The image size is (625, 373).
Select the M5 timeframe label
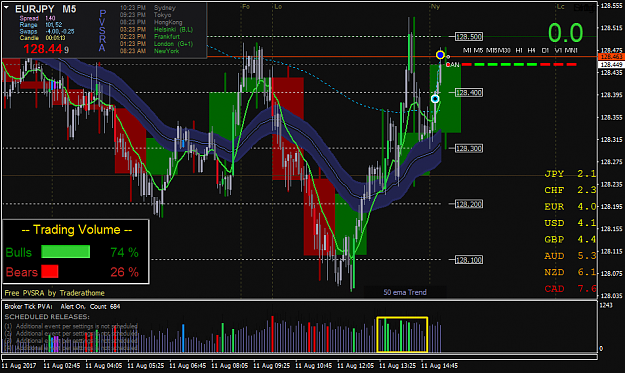click(x=478, y=51)
